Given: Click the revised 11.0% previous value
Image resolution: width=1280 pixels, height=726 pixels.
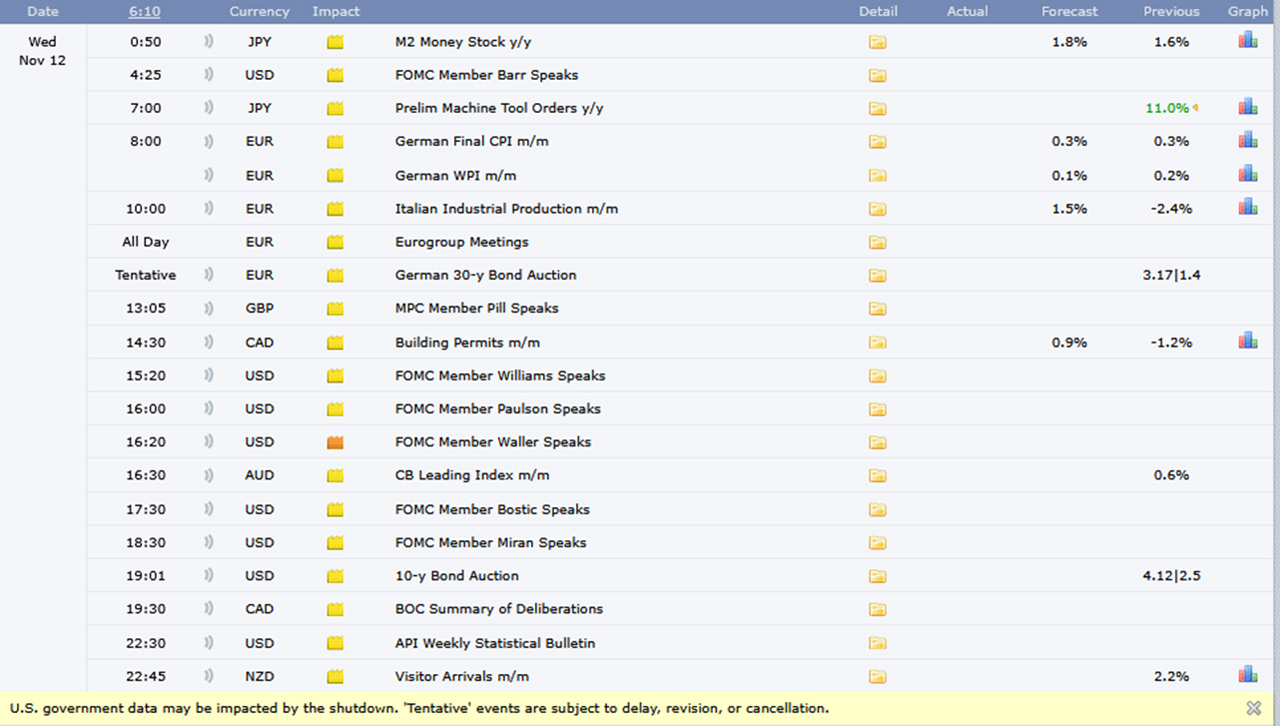Looking at the screenshot, I should tap(1167, 108).
